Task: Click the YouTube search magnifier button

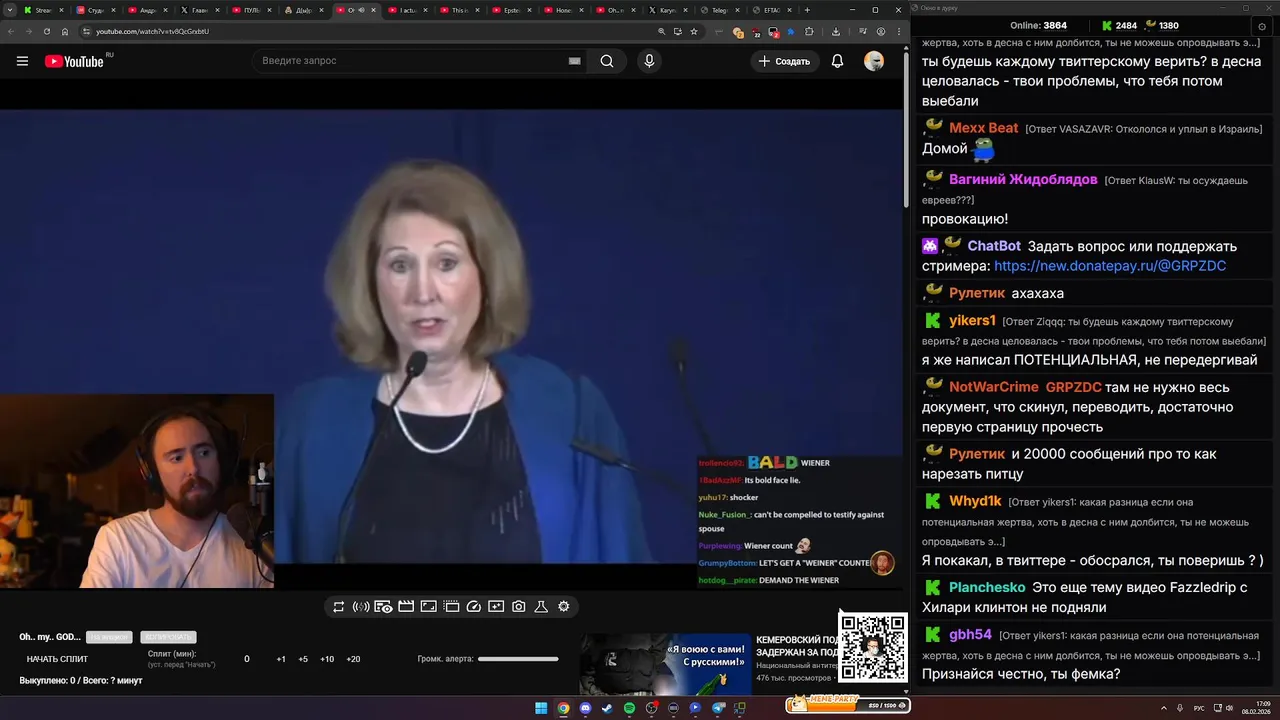Action: [607, 61]
